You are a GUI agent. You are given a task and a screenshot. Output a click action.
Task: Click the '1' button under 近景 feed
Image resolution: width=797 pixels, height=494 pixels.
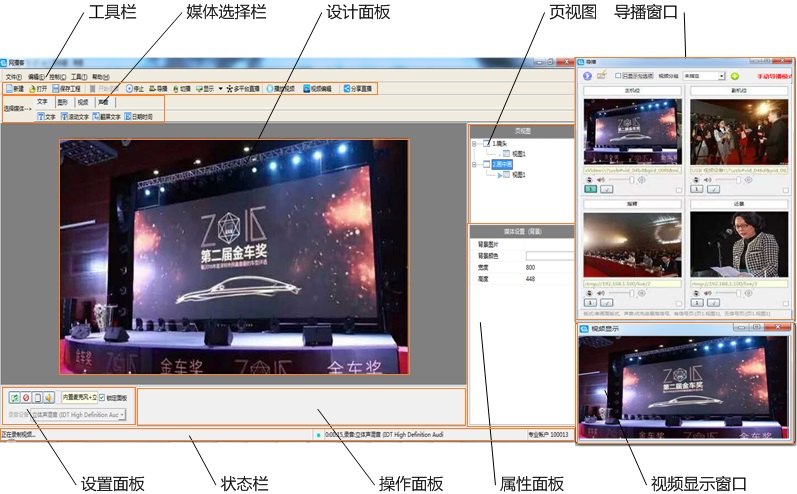697,302
